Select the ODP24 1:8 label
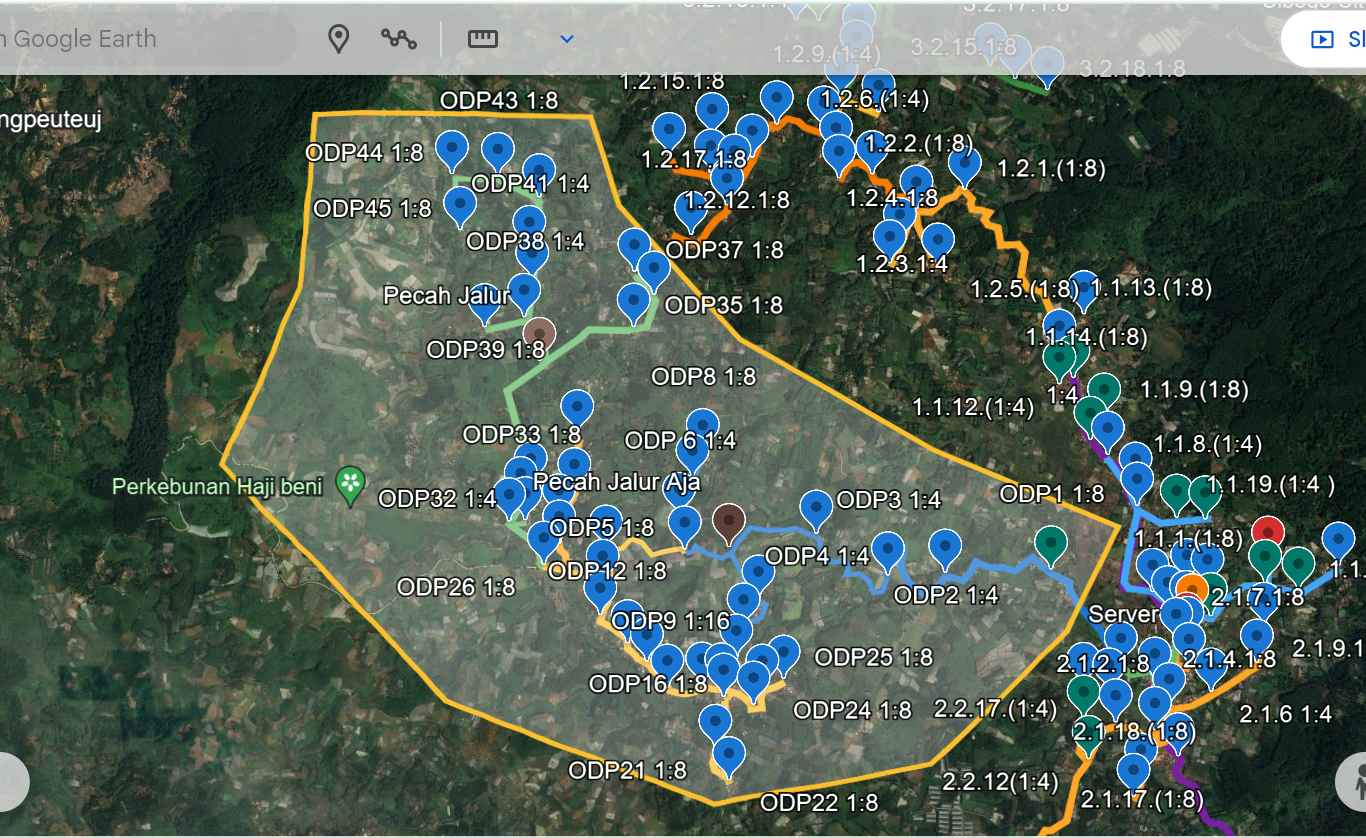1366x838 pixels. (x=852, y=710)
